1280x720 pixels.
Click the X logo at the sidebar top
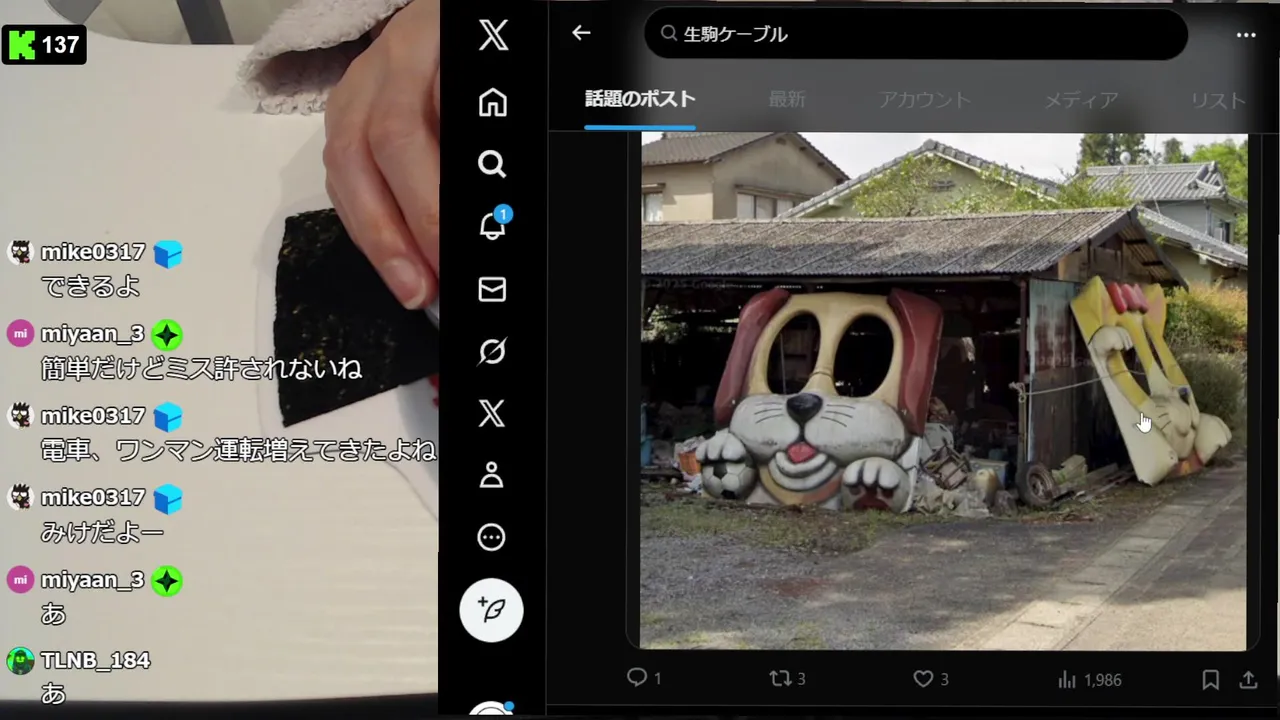[x=493, y=36]
